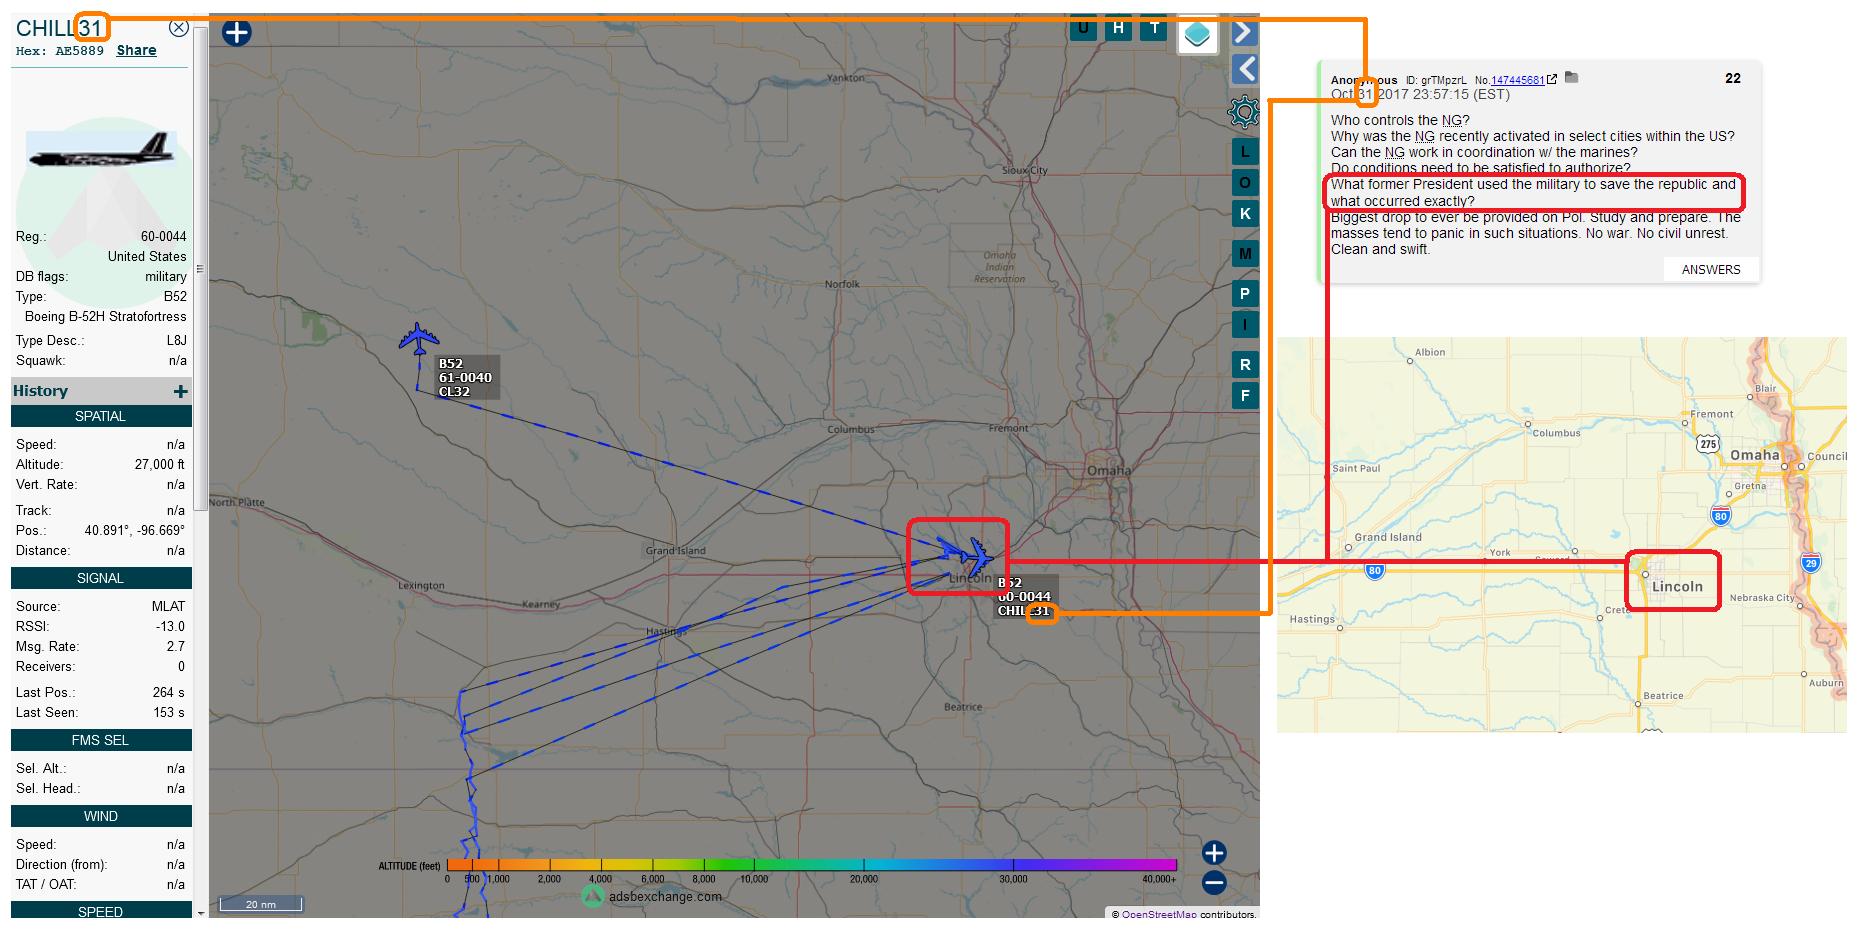1858x948 pixels.
Task: Click the altitude value 27,000 ft
Action: tap(160, 465)
